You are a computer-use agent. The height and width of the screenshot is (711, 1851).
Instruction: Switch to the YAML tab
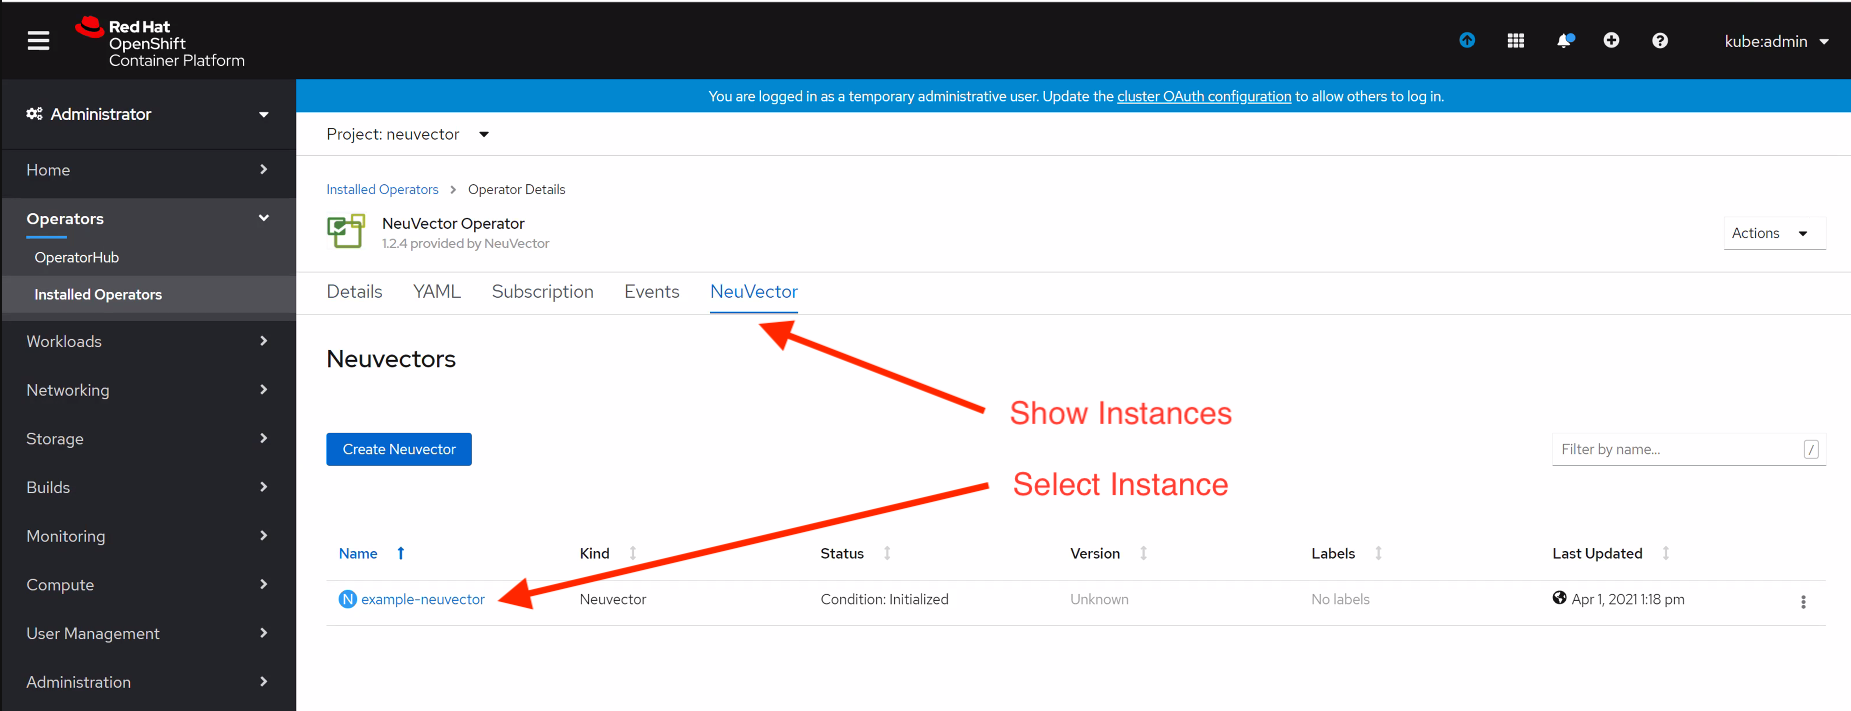[x=437, y=292]
